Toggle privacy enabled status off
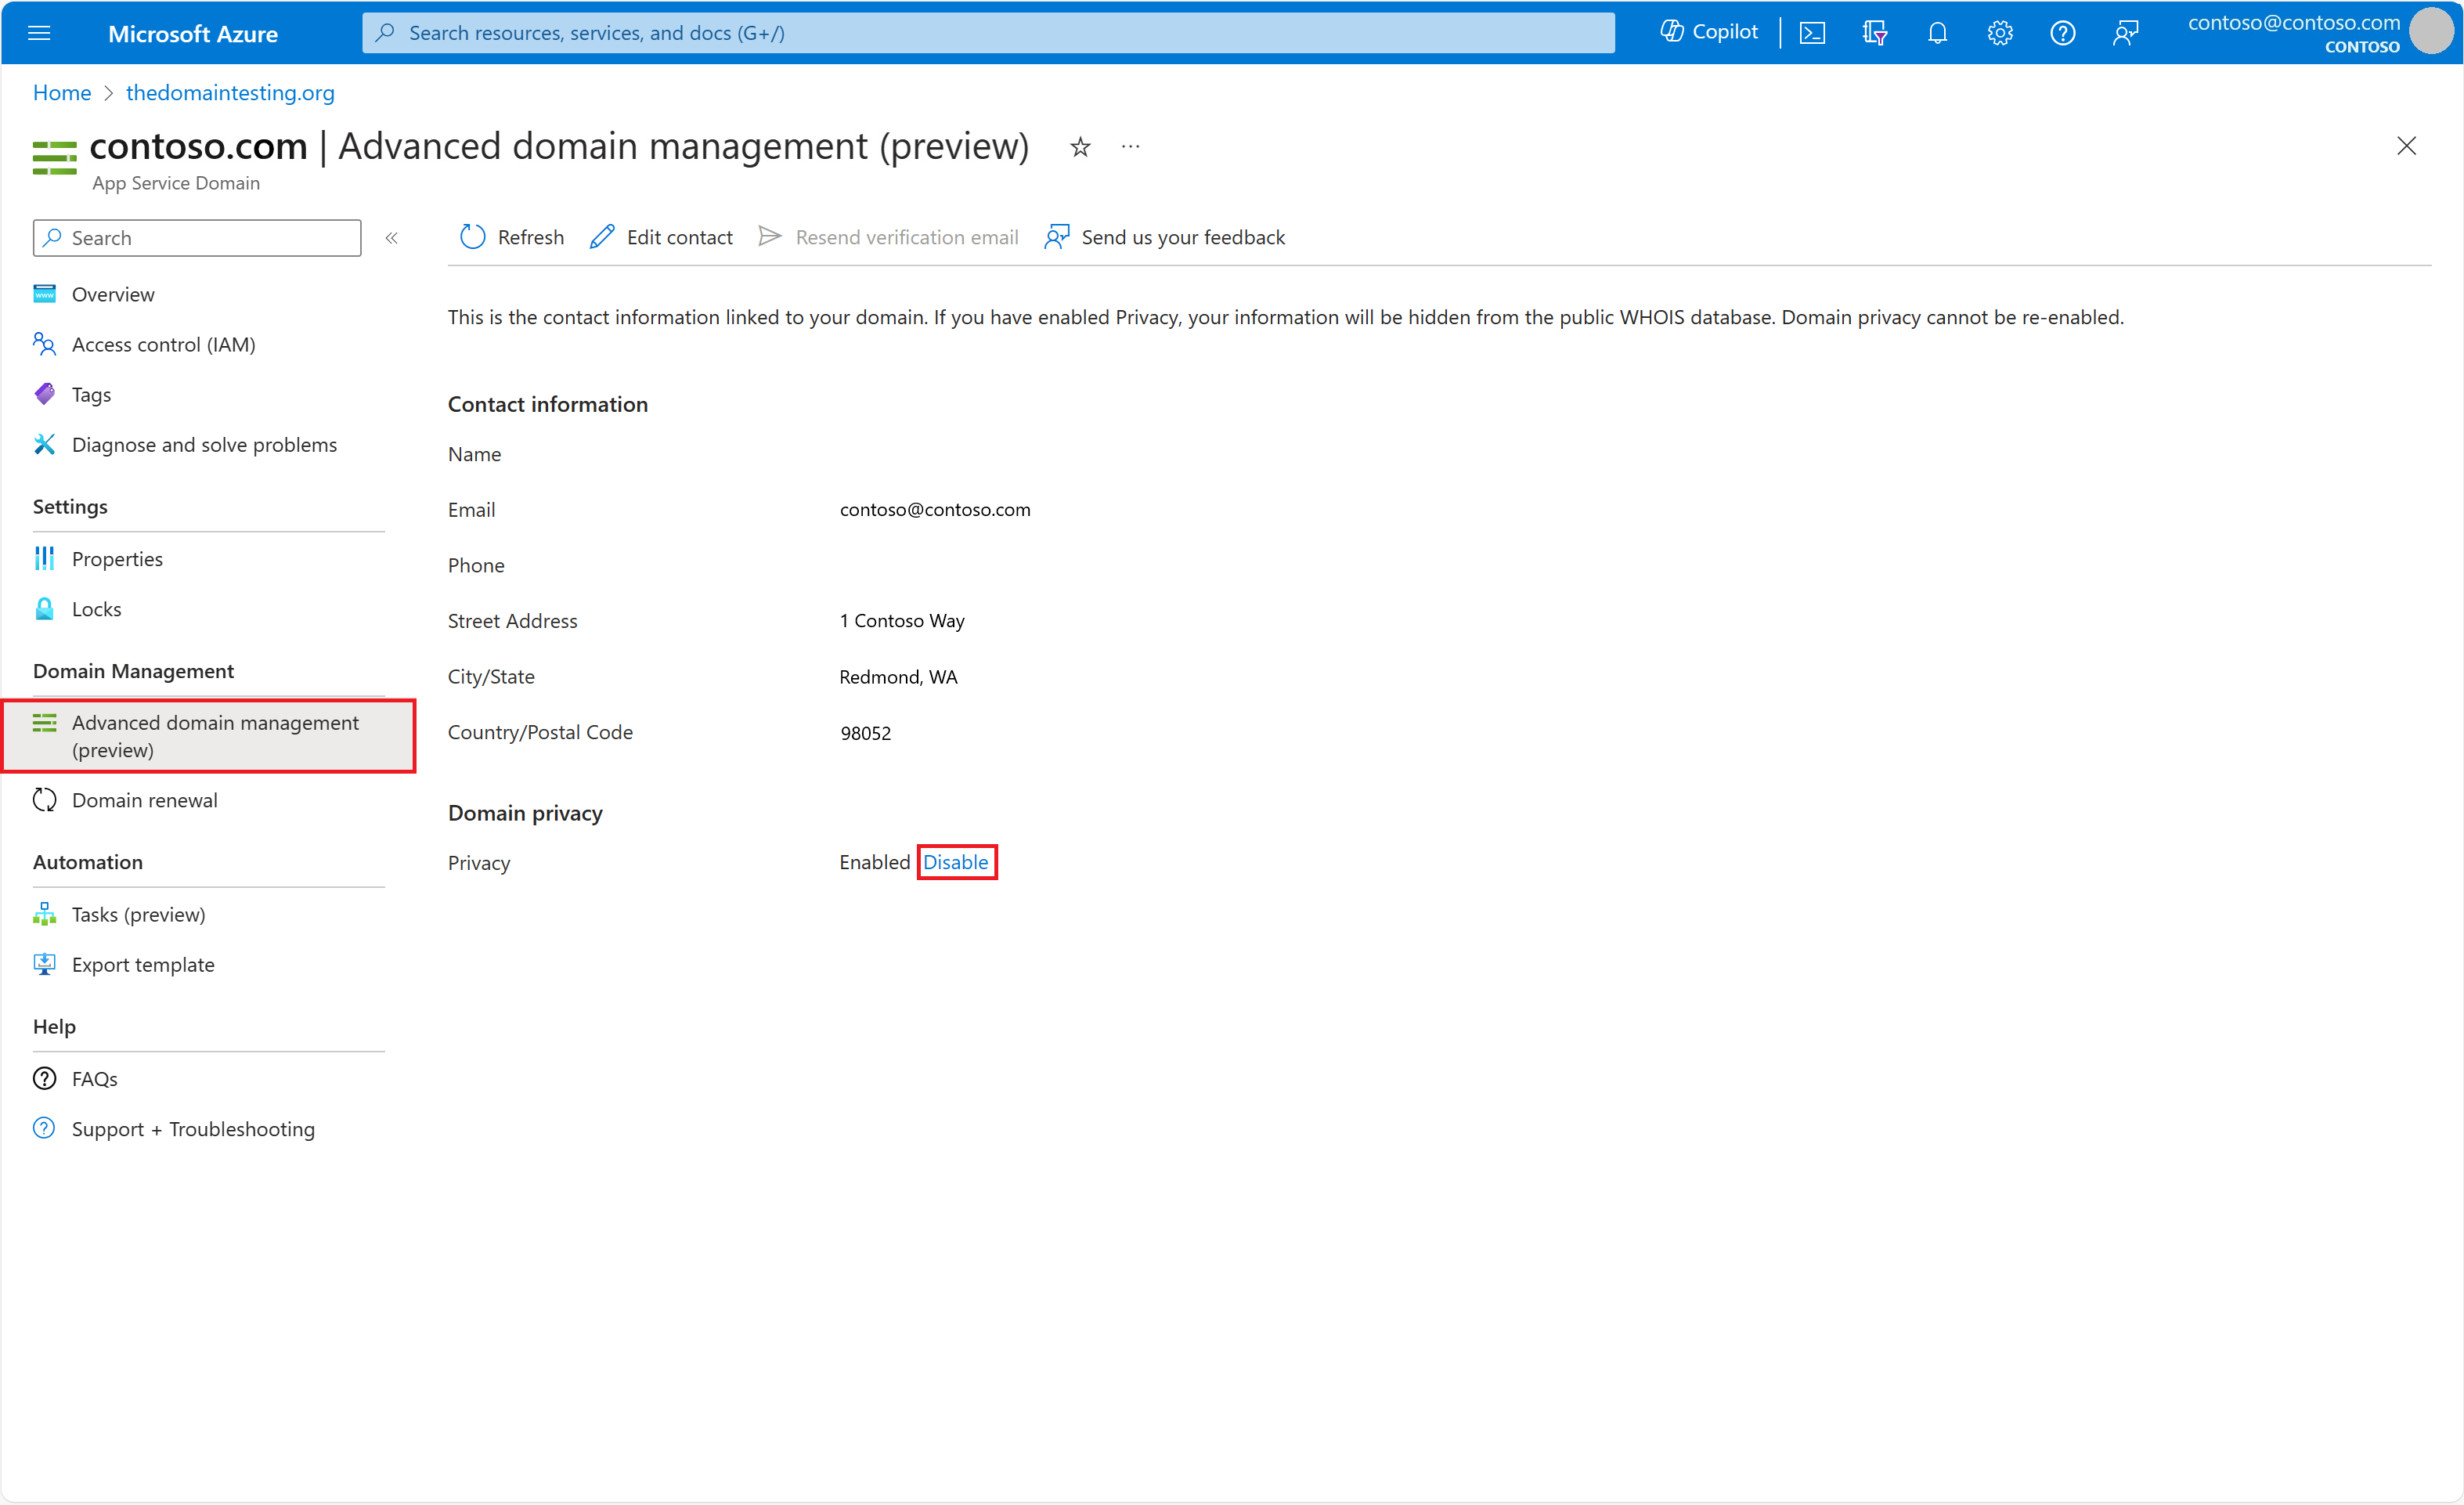This screenshot has width=2464, height=1505. [x=956, y=861]
